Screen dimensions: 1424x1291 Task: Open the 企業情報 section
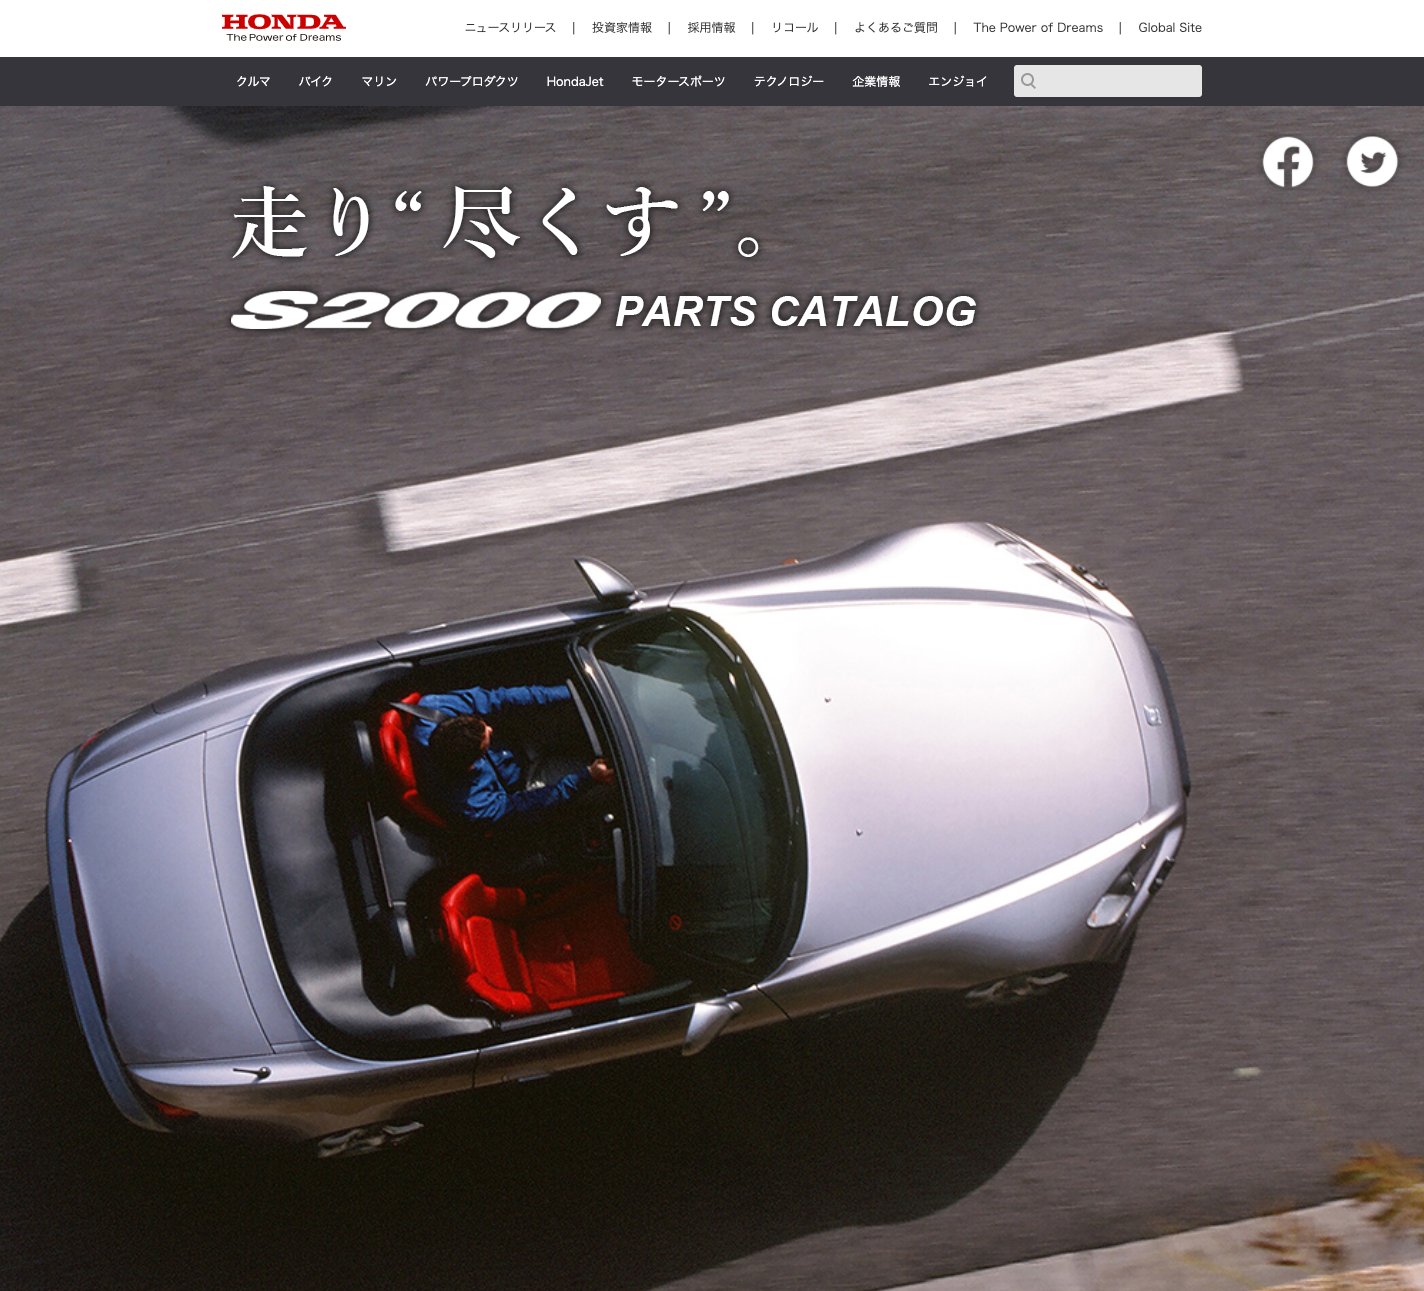click(877, 81)
